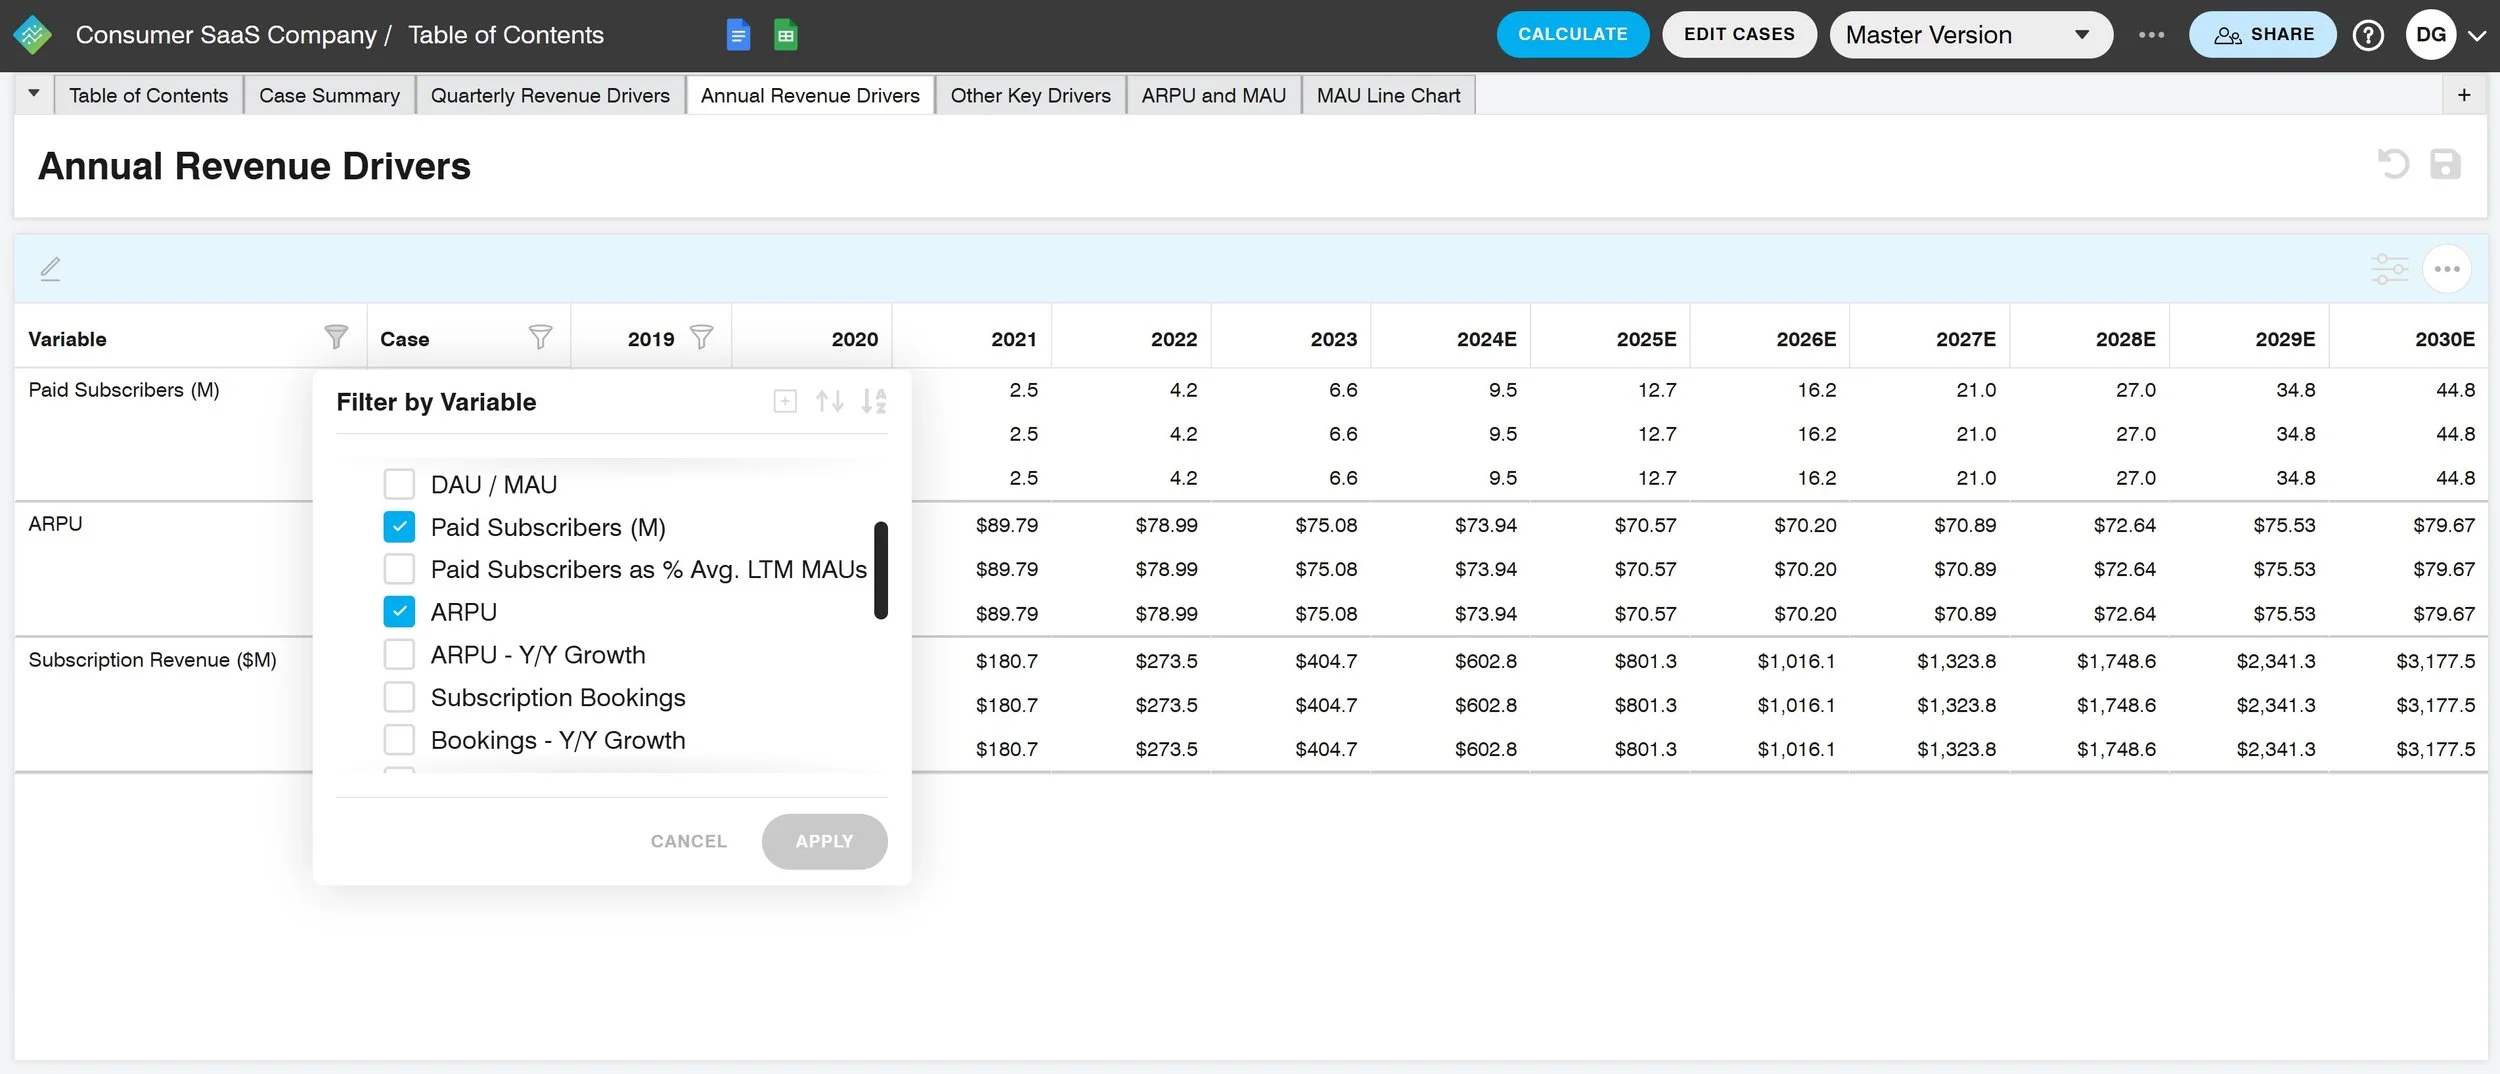The height and width of the screenshot is (1074, 2500).
Task: Click the ARPU row label in table
Action: (56, 524)
